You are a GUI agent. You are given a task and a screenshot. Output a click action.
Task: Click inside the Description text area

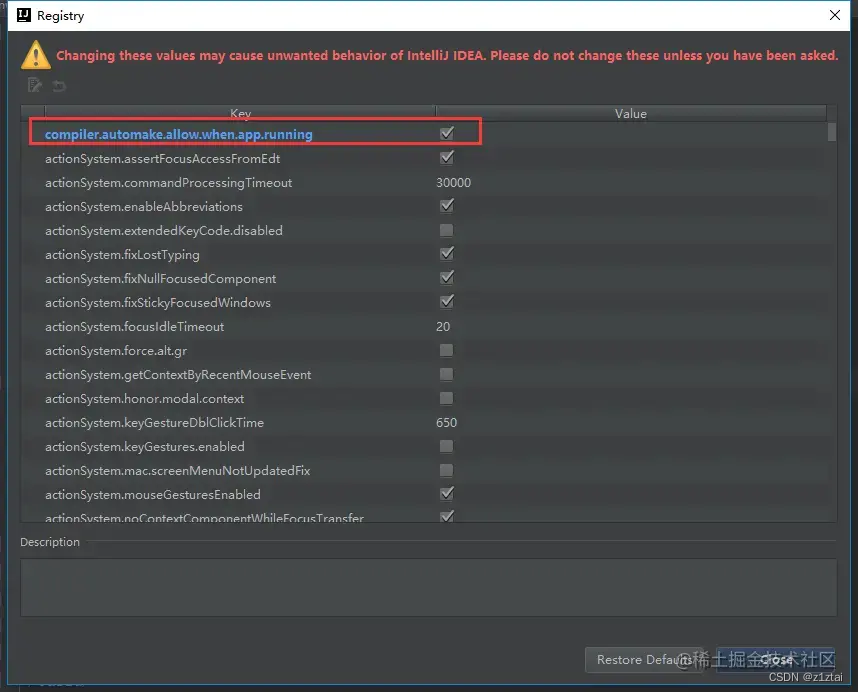point(428,588)
